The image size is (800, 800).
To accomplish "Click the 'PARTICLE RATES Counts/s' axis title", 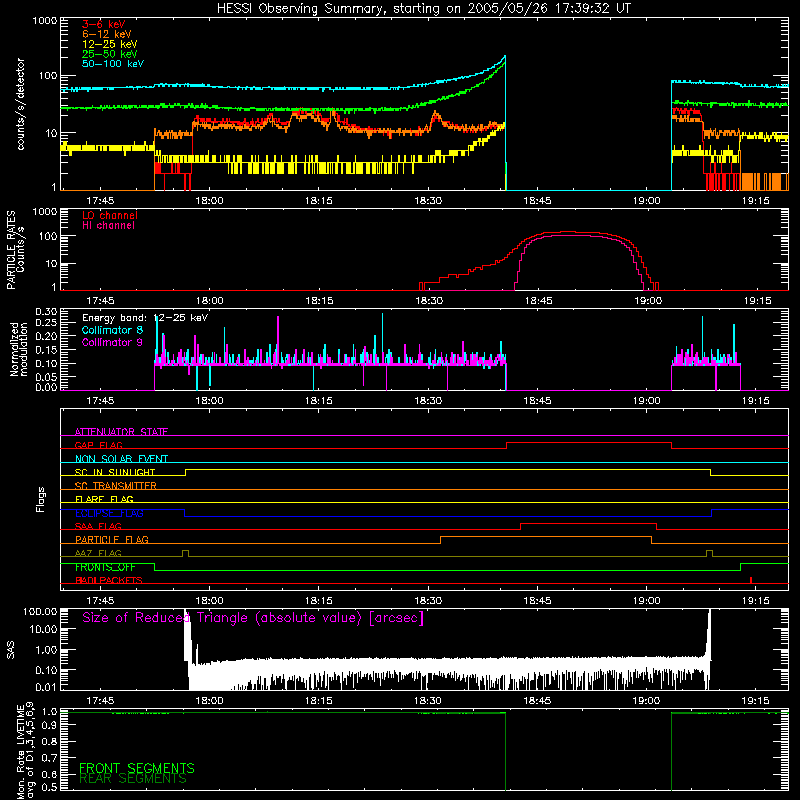I will 15,250.
